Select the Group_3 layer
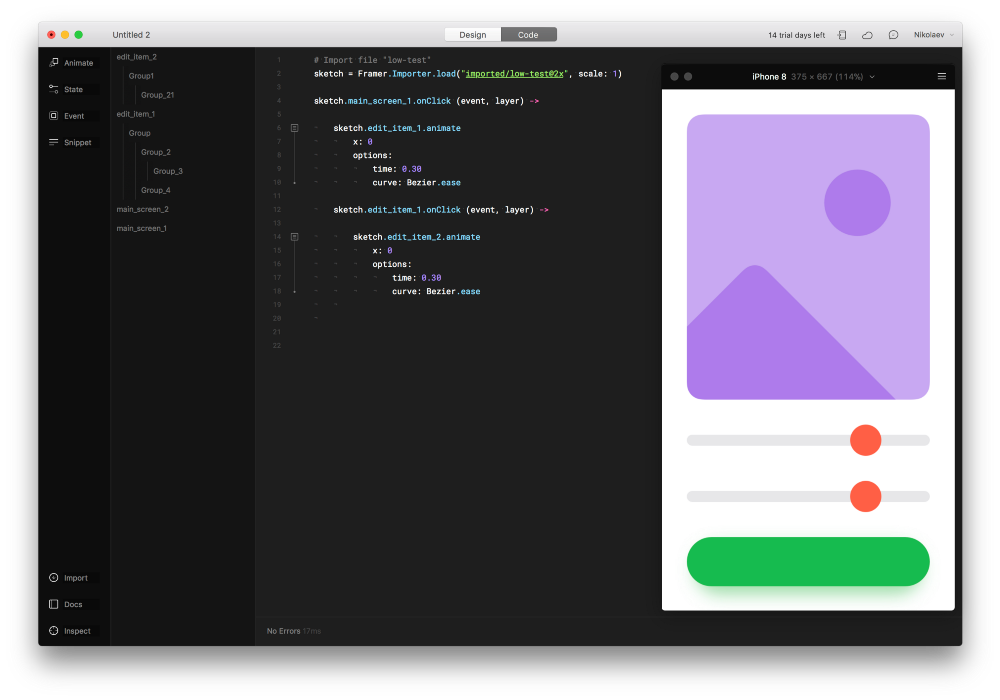The image size is (1000, 700). click(x=168, y=171)
